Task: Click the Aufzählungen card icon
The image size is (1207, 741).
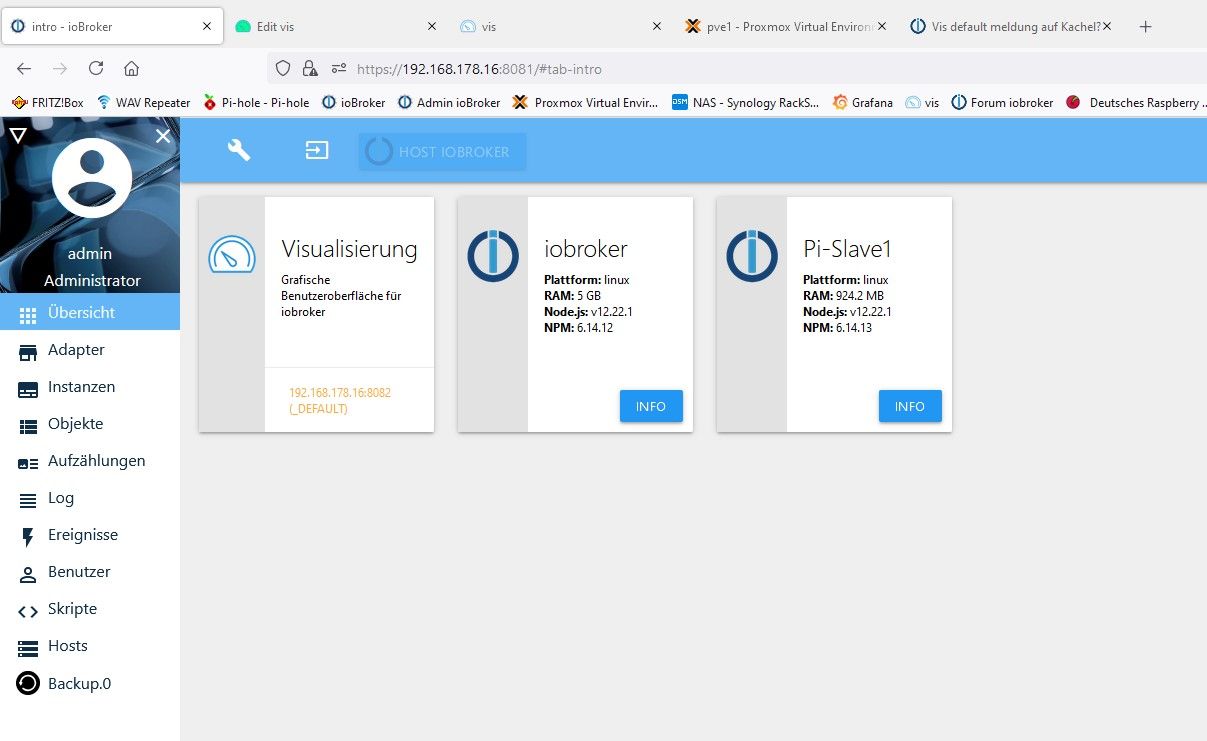Action: click(28, 463)
